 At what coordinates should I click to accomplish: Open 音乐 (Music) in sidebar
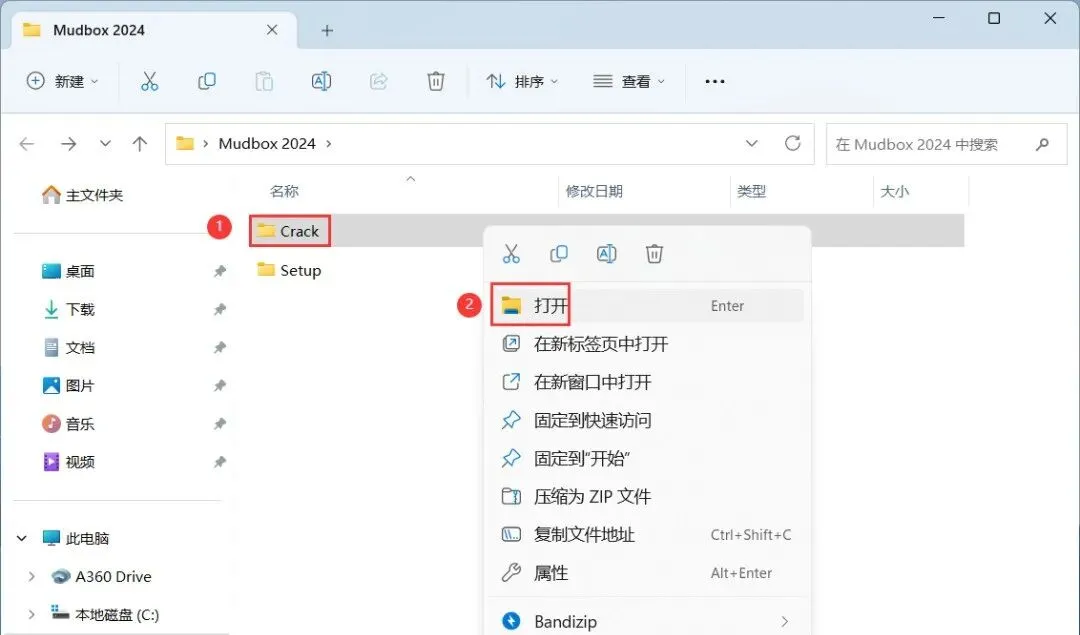click(68, 424)
